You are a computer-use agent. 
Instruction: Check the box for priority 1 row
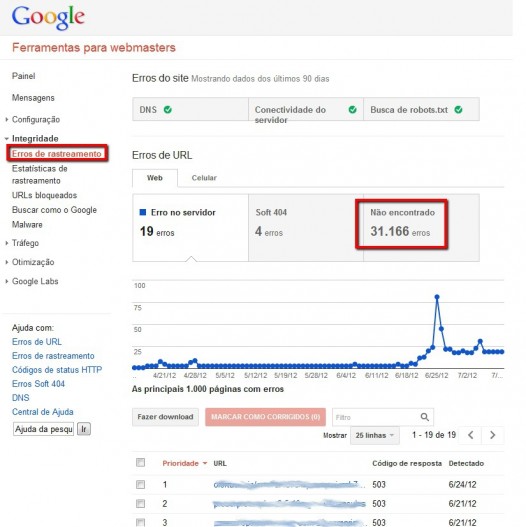[140, 484]
